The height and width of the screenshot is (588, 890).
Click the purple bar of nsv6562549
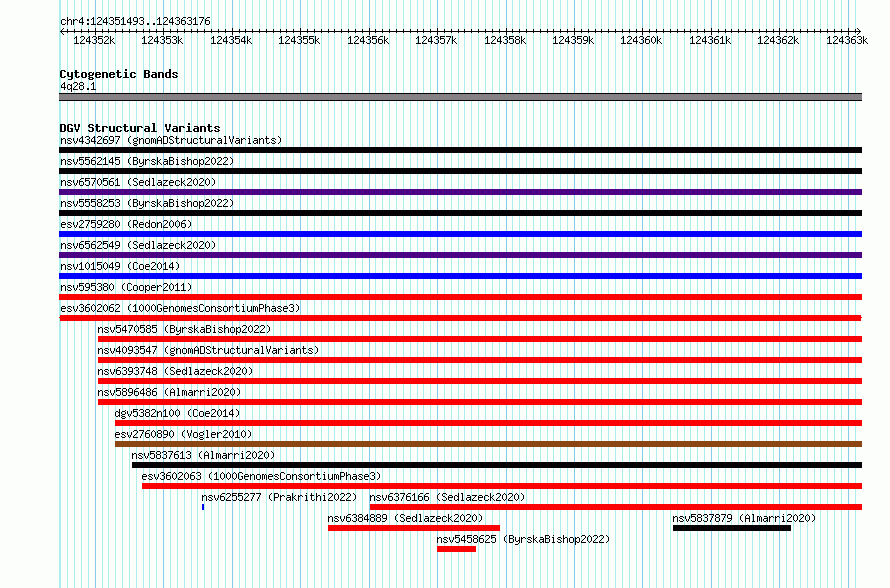click(x=460, y=255)
